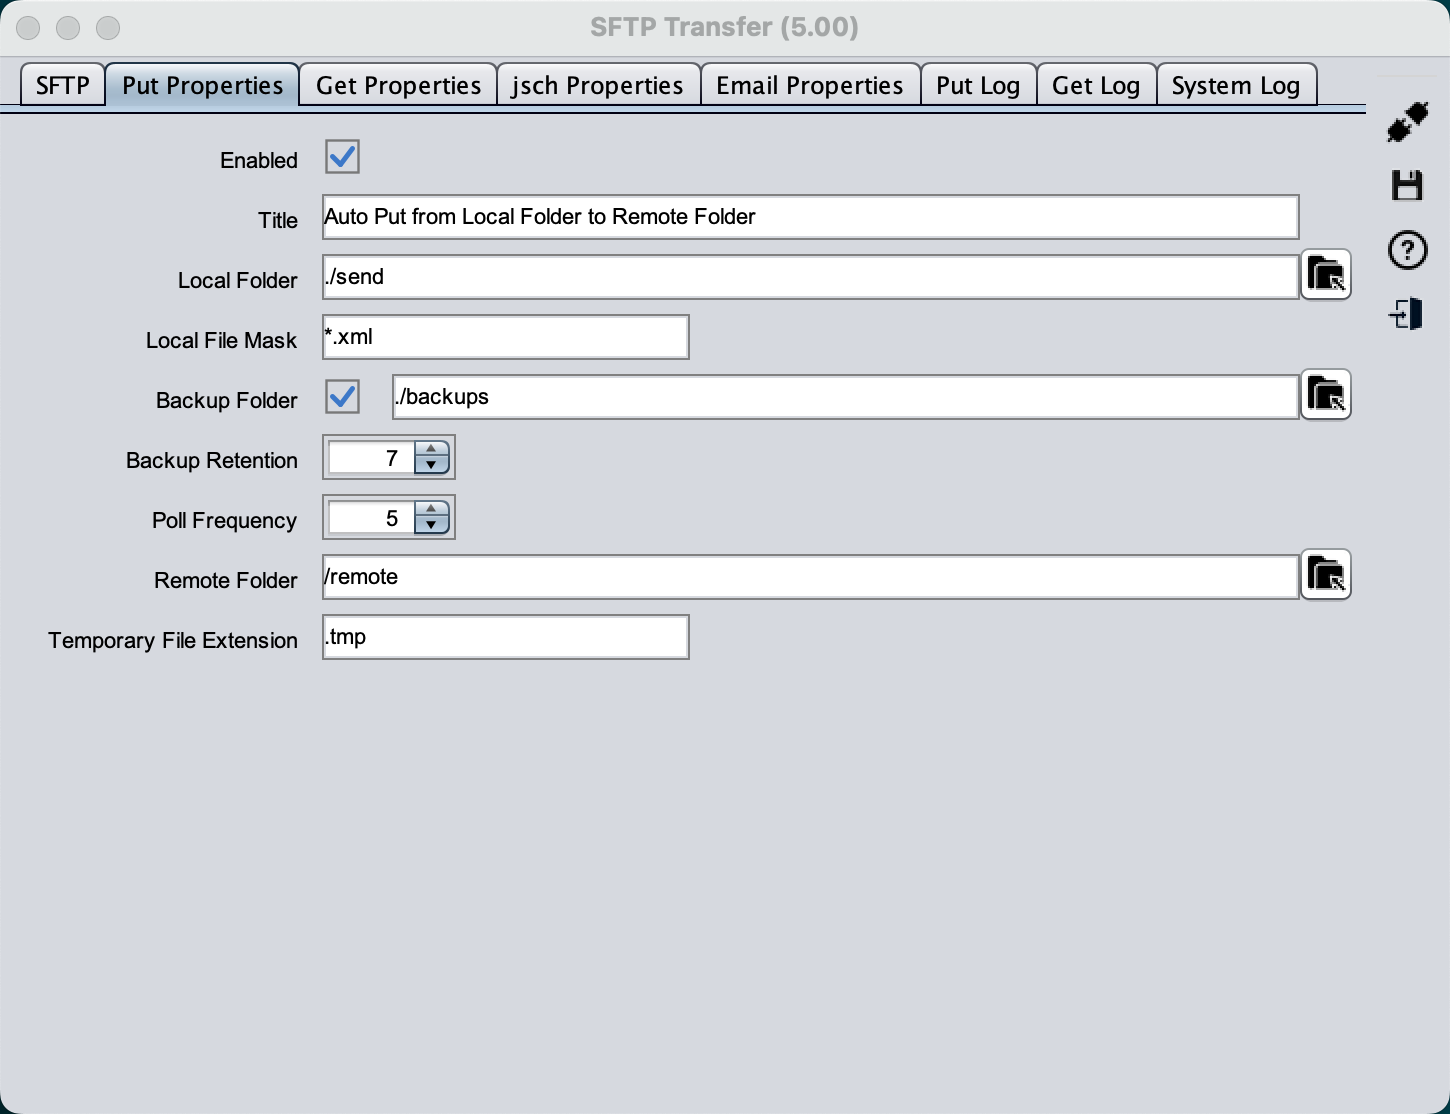Increase Poll Frequency with up arrow

click(x=431, y=510)
